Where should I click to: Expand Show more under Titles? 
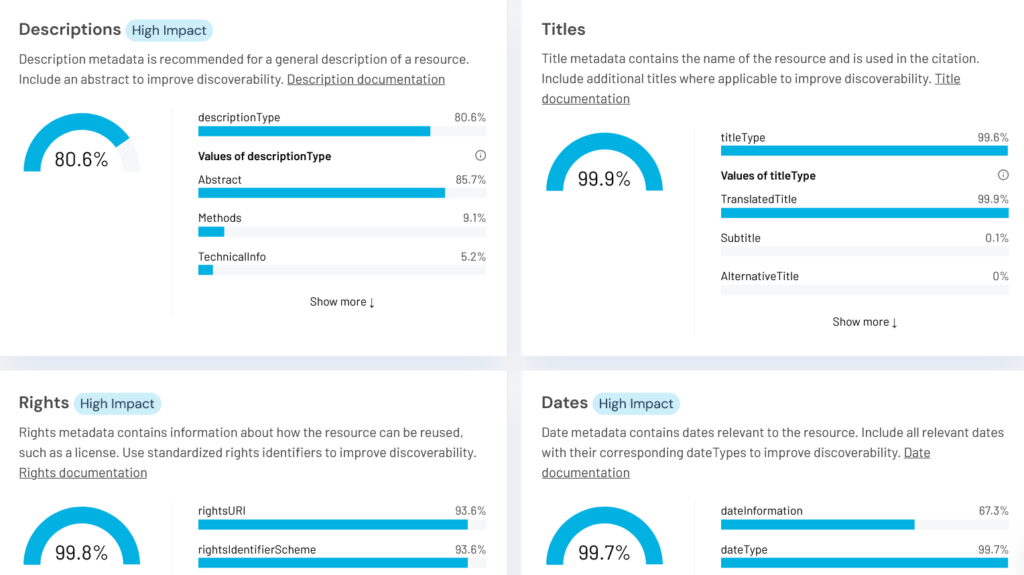pyautogui.click(x=865, y=322)
